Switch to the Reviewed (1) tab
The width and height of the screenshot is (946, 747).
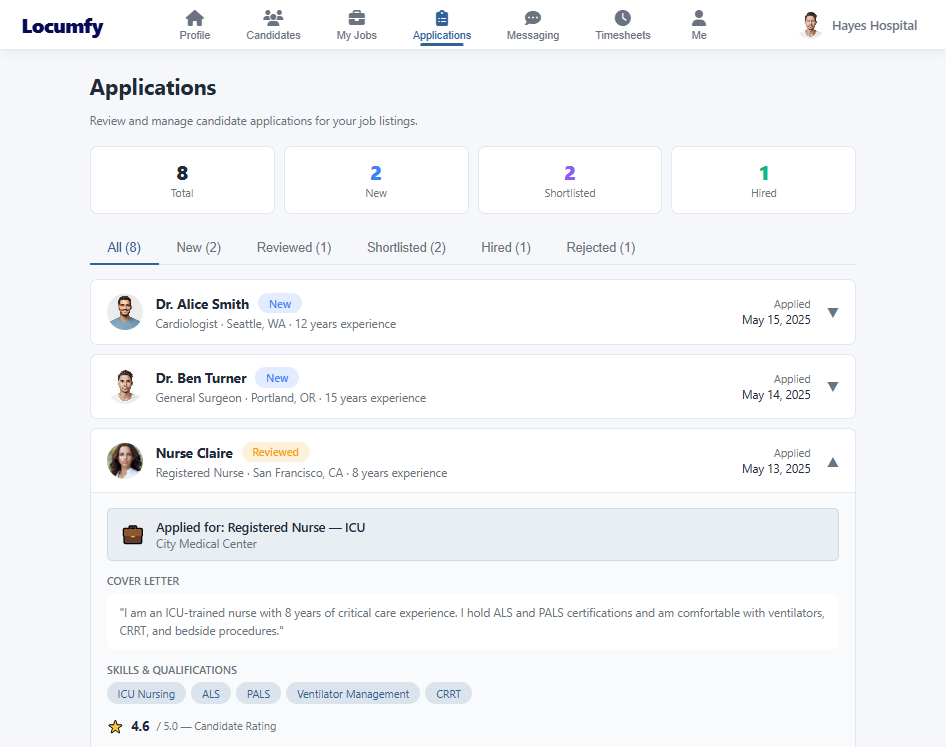coord(294,247)
